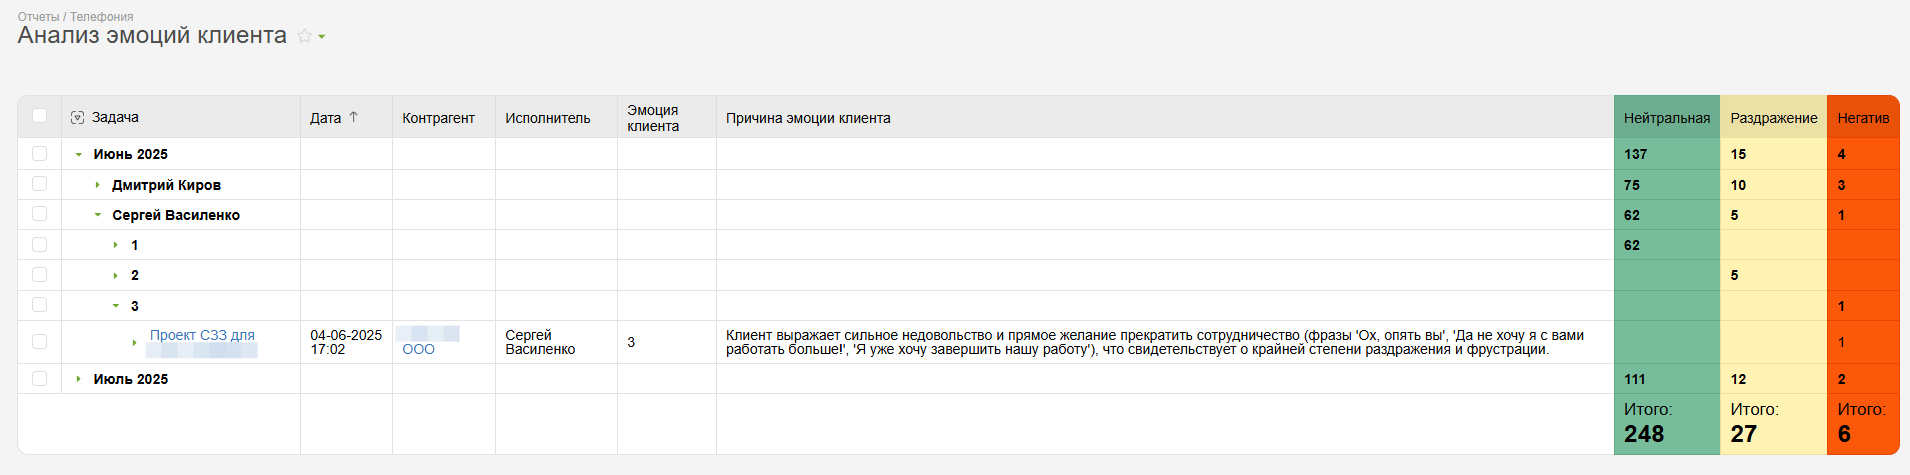Click the sort arrow next to Дата
The width and height of the screenshot is (1910, 475).
point(353,117)
